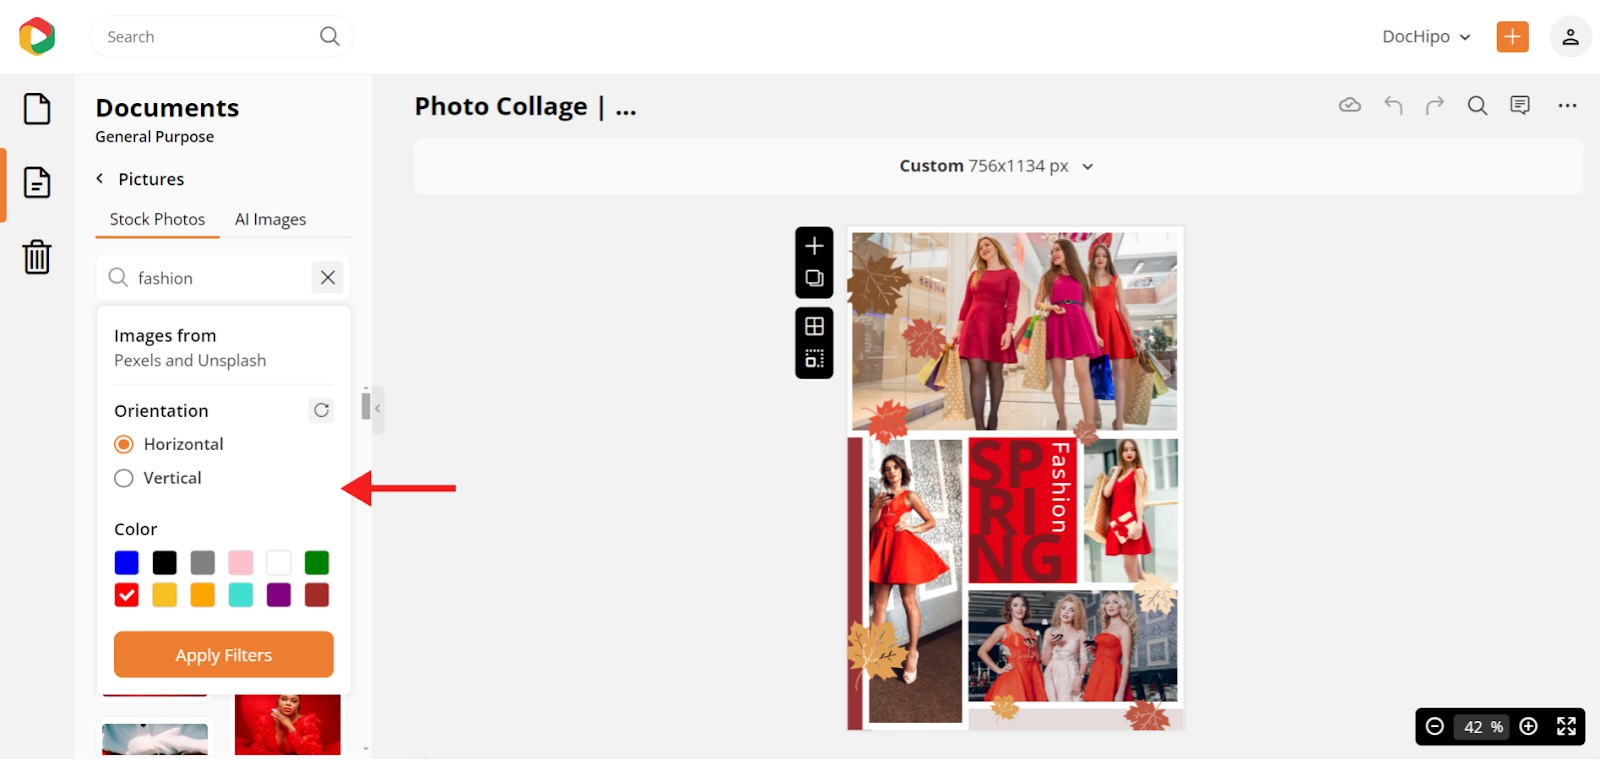Screen dimensions: 1600x760
Task: Click the DocHipo logo icon
Action: 37,36
